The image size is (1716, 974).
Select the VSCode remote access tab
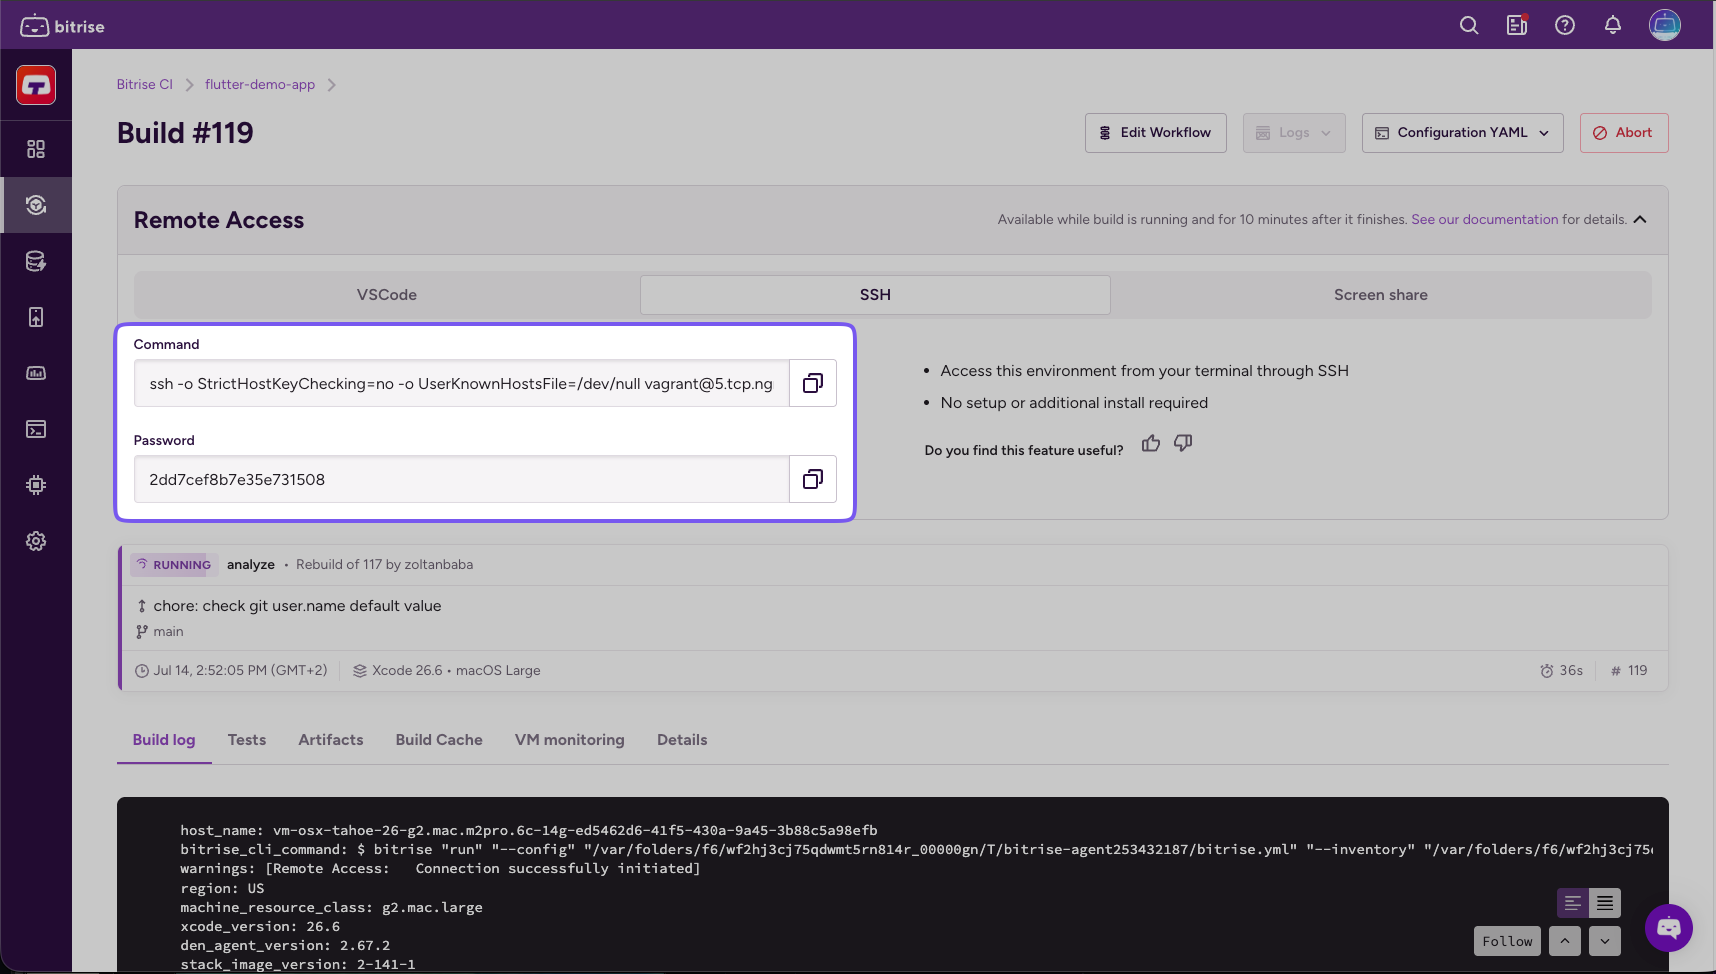387,295
